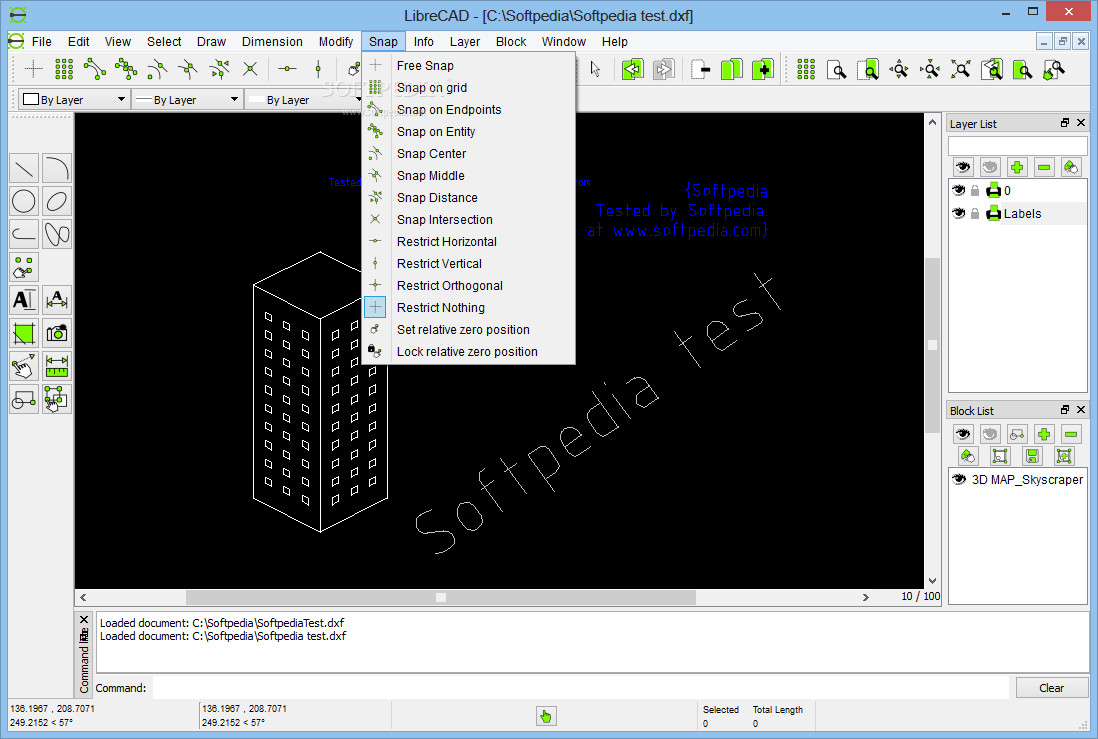Show all layers in Layer List
The width and height of the screenshot is (1098, 739).
(x=963, y=167)
